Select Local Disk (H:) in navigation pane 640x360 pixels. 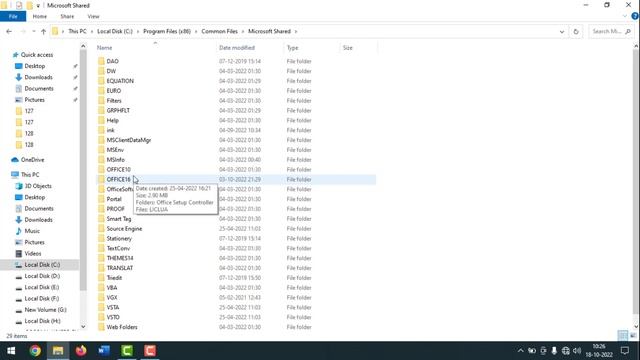(42, 321)
